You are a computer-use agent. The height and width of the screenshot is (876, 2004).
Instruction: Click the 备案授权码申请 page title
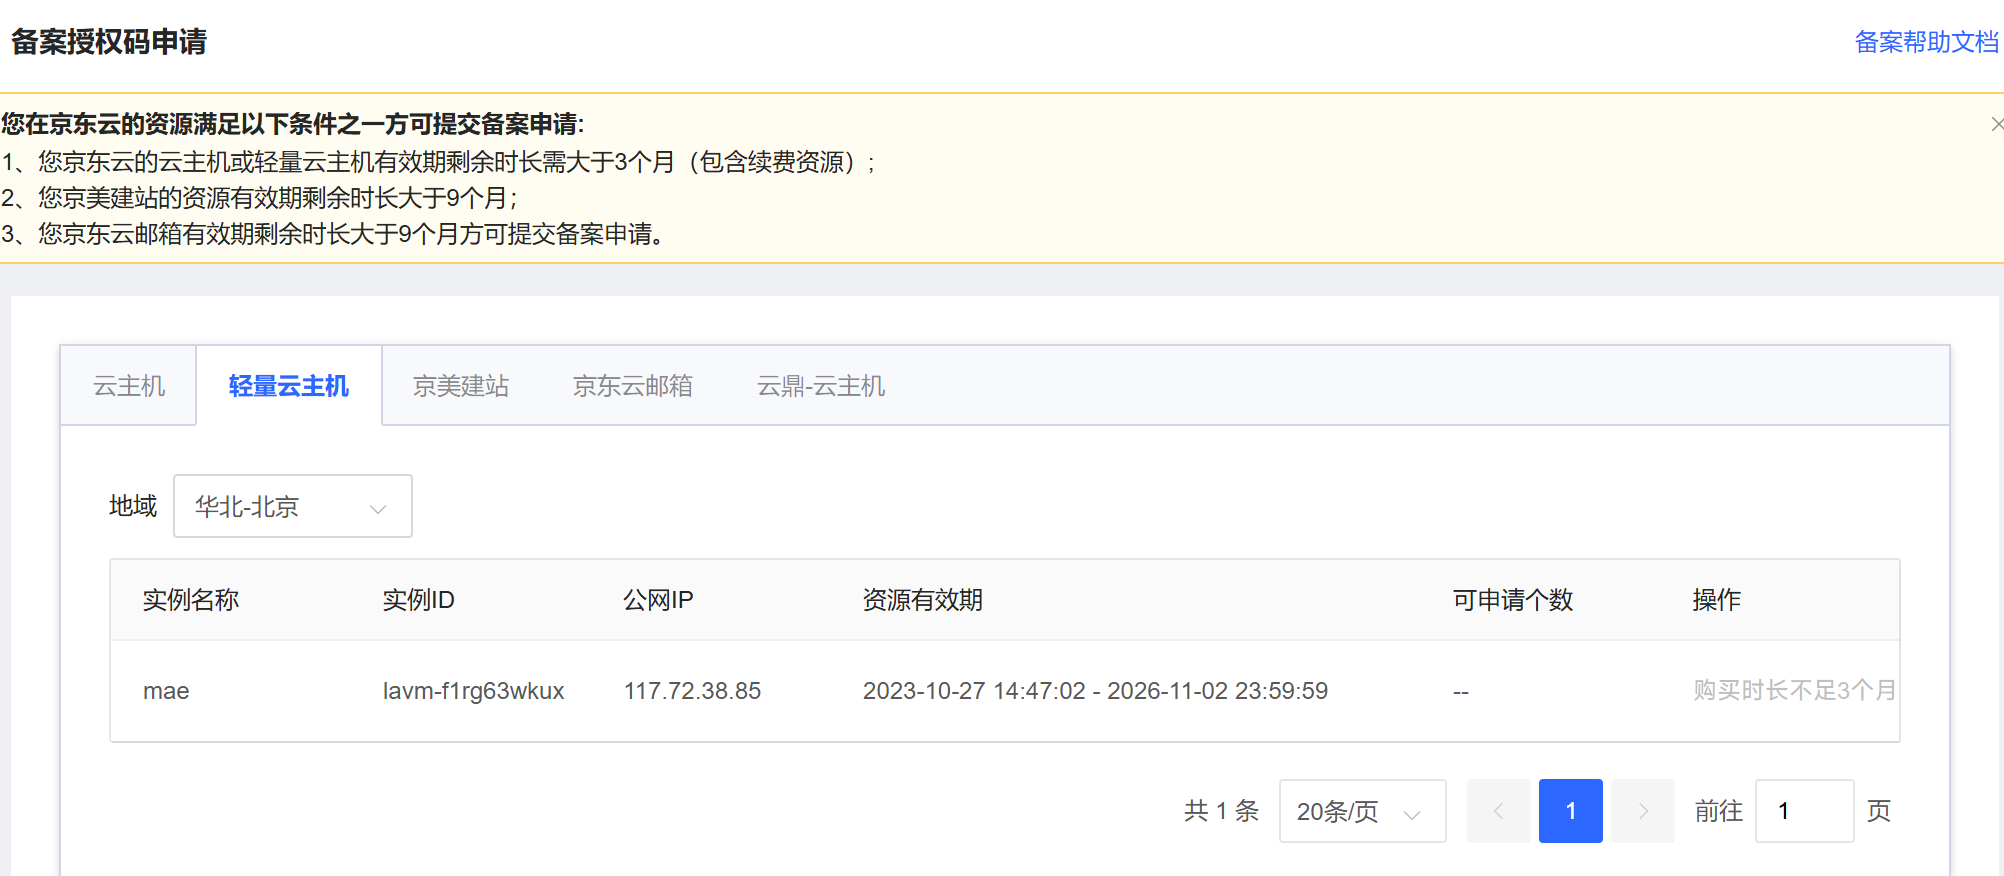[x=108, y=42]
